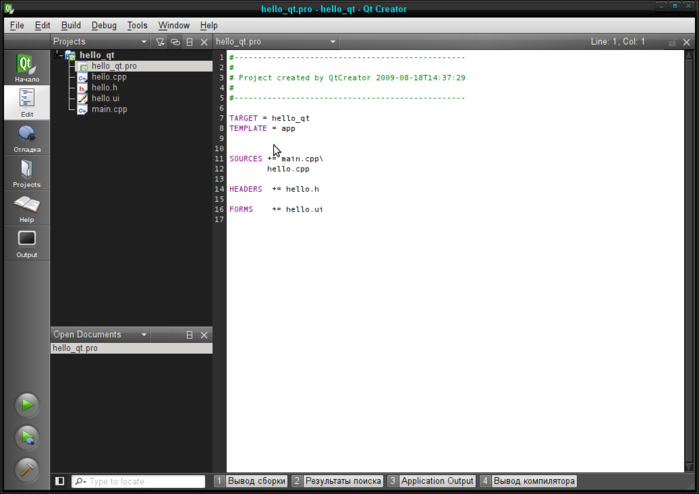Click the SOURCES keyword in the editor
This screenshot has width=699, height=494.
click(x=246, y=159)
